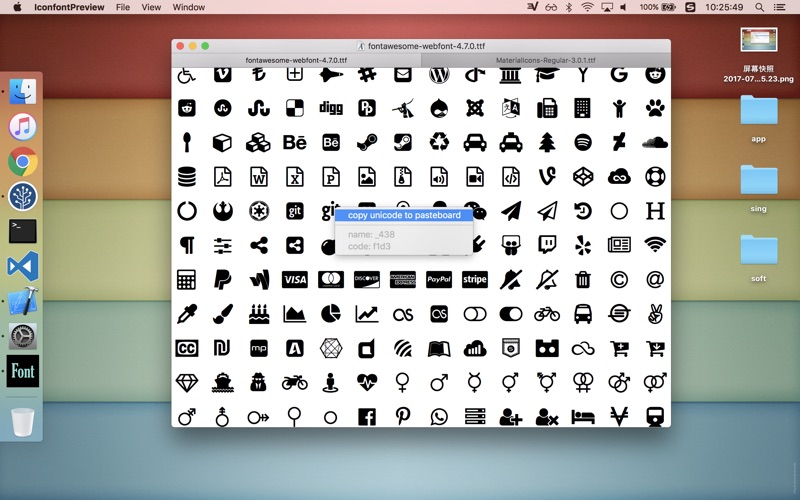Click code: f1d3 in context menu

(369, 246)
